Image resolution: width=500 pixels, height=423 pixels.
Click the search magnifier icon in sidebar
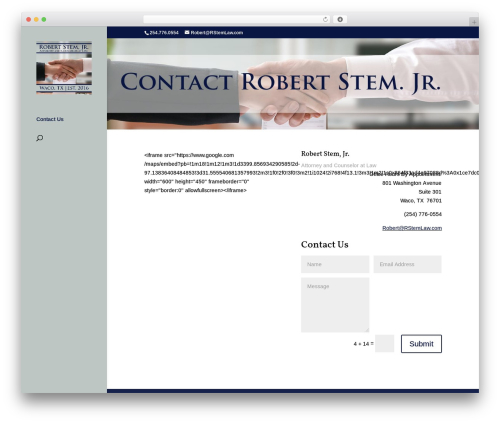coord(40,138)
